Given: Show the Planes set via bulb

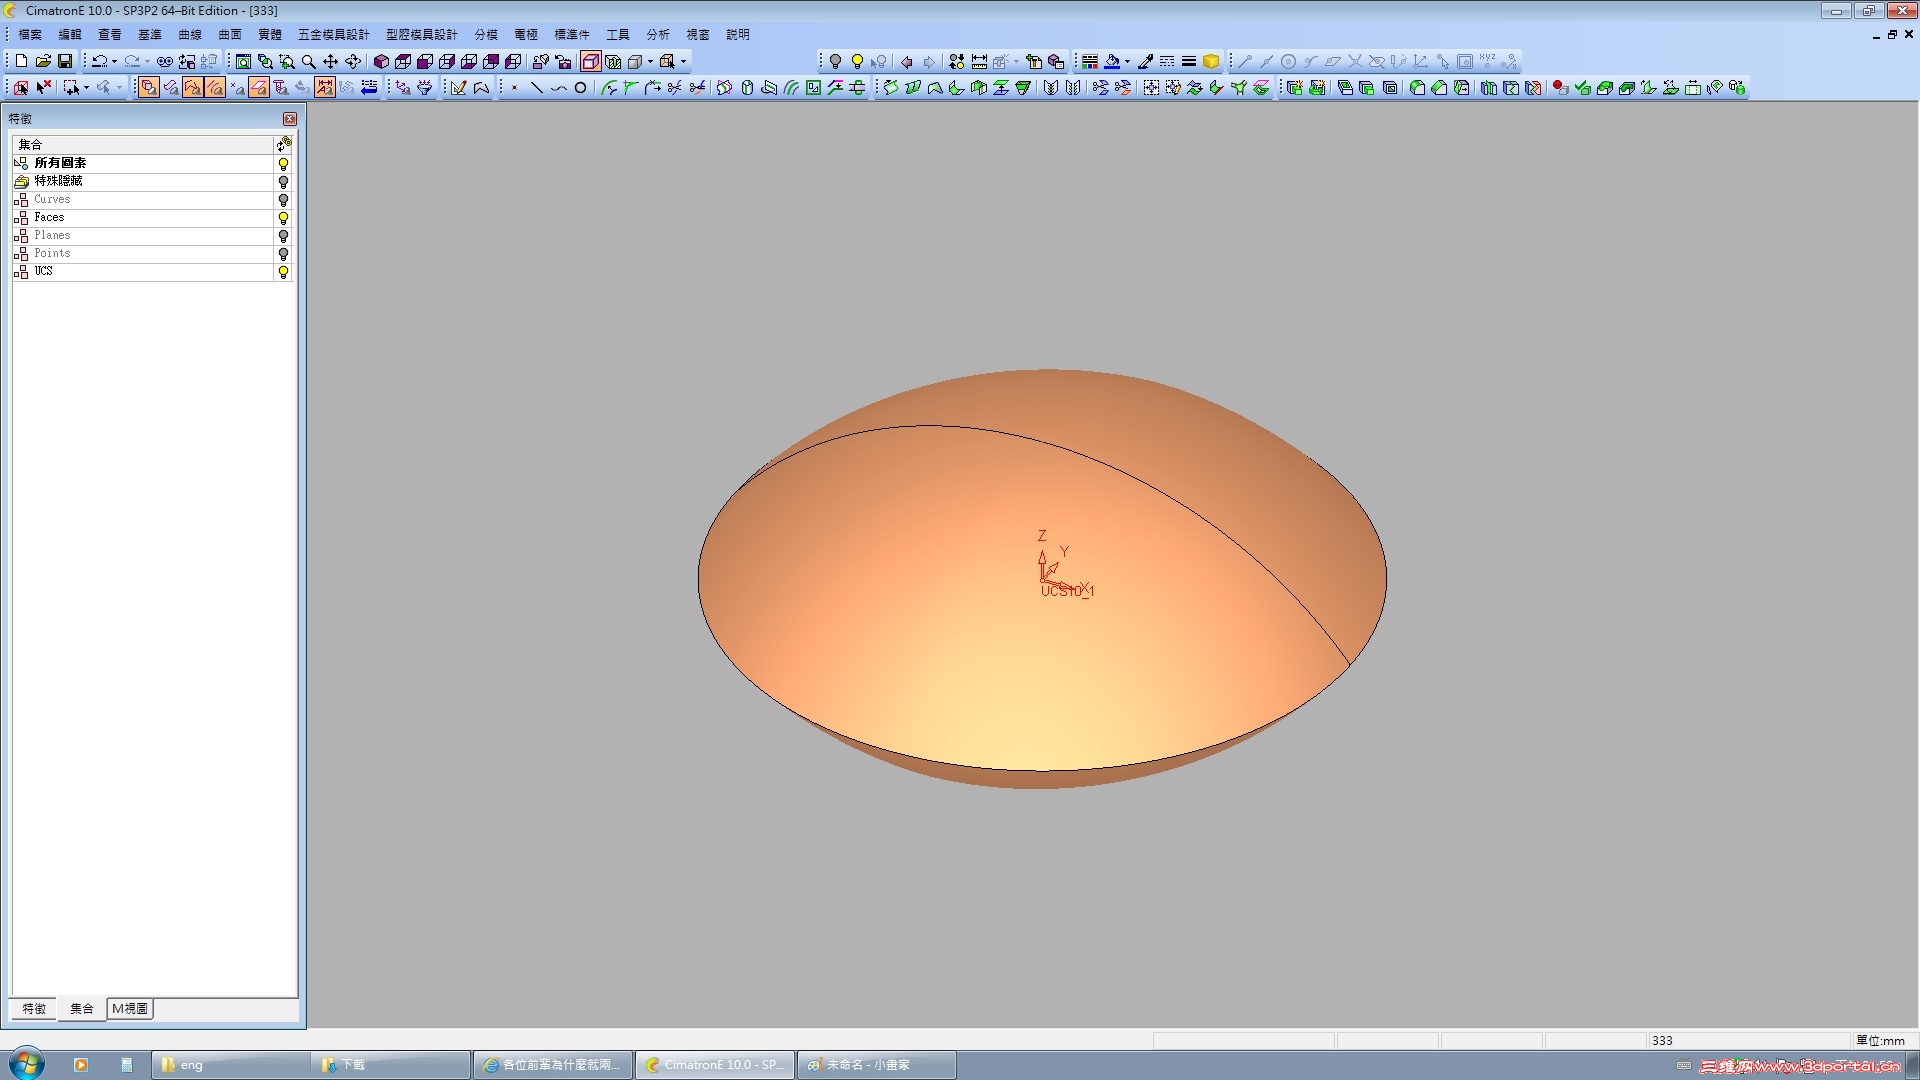Looking at the screenshot, I should coord(283,236).
